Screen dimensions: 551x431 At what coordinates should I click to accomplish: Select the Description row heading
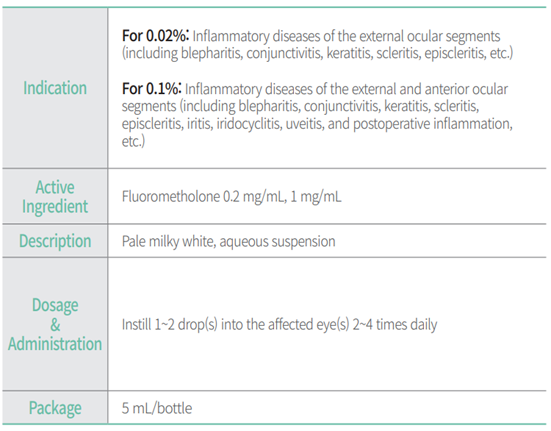coord(55,241)
